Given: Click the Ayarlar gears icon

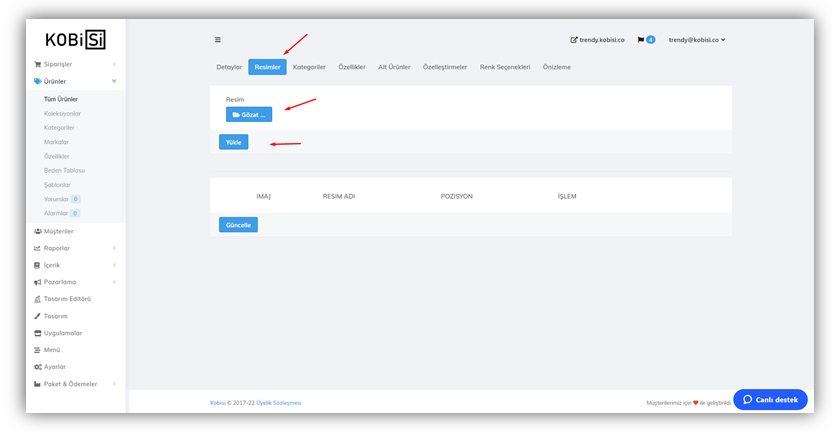Looking at the screenshot, I should (38, 367).
